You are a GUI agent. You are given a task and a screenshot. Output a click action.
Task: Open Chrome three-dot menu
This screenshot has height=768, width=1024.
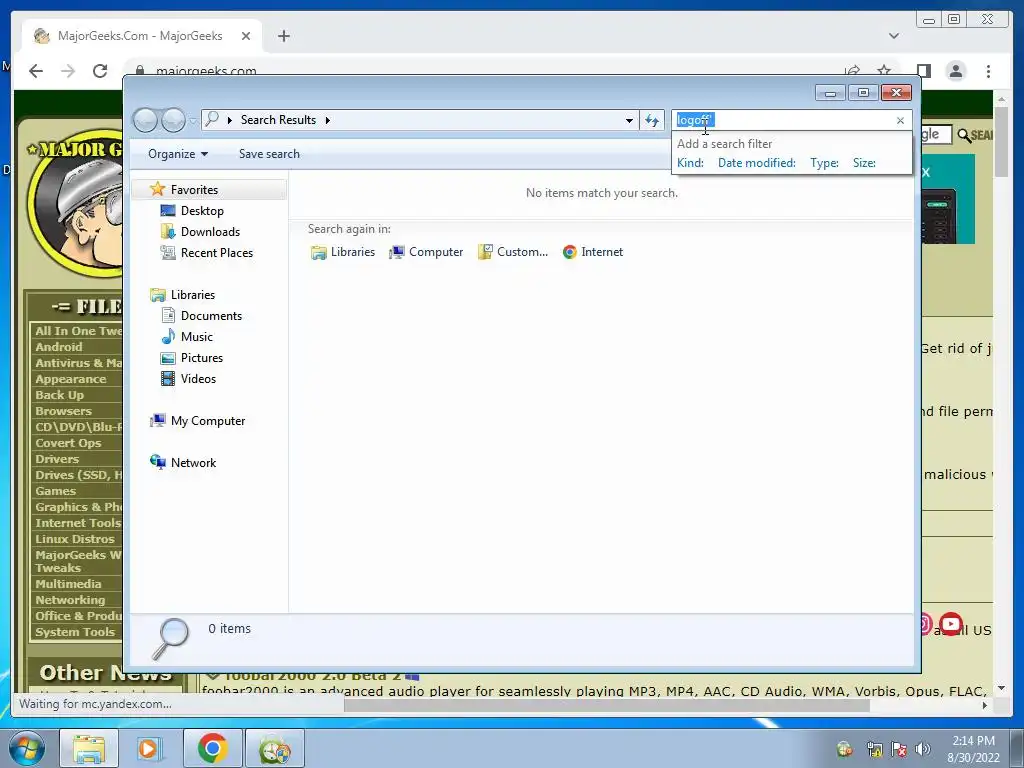point(989,71)
